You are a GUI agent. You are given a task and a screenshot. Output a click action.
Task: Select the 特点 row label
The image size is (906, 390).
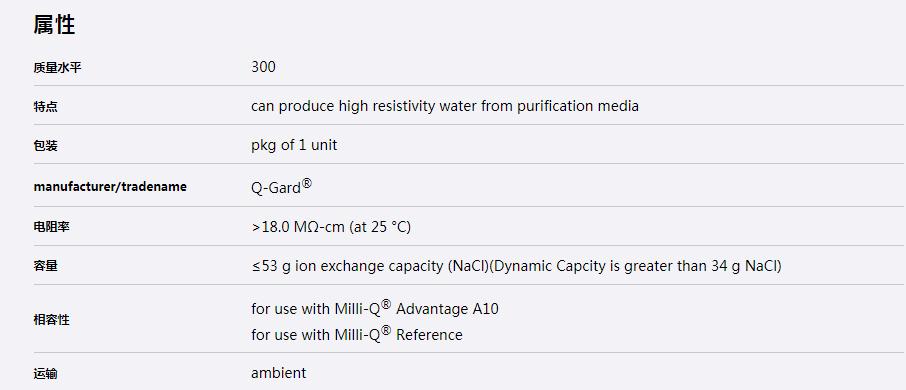coord(46,107)
